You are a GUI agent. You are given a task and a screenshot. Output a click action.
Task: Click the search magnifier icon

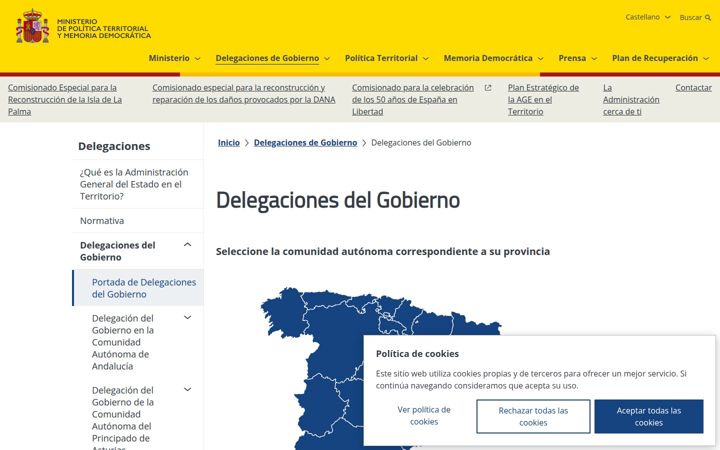(x=708, y=17)
